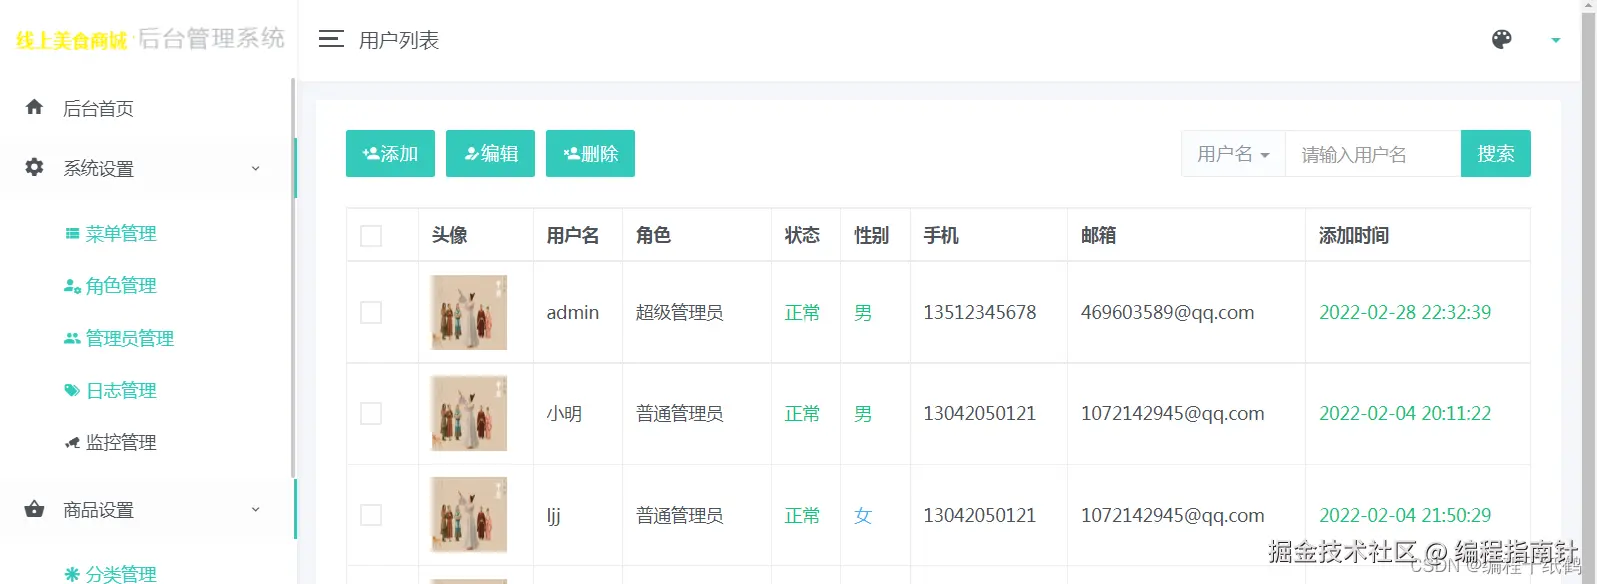Click the home icon beside 后台首页
Screen dimensions: 1597x584
coord(34,107)
